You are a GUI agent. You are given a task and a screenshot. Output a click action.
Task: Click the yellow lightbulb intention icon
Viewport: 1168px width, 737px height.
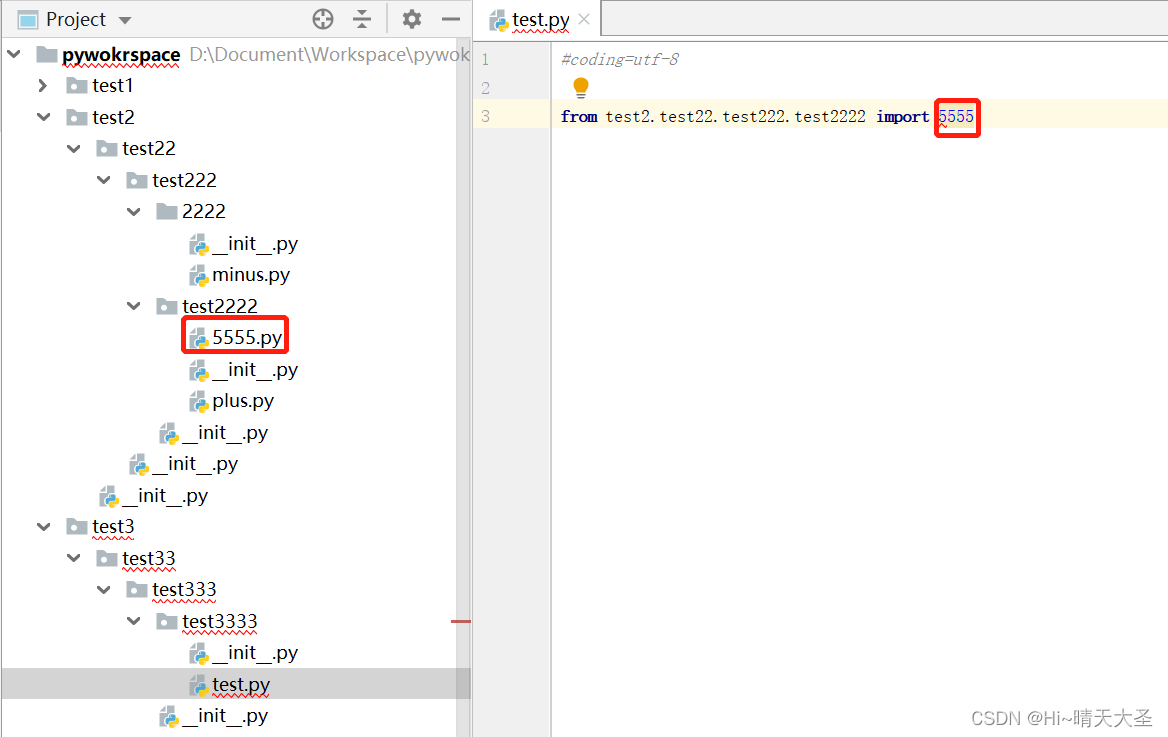(x=581, y=88)
